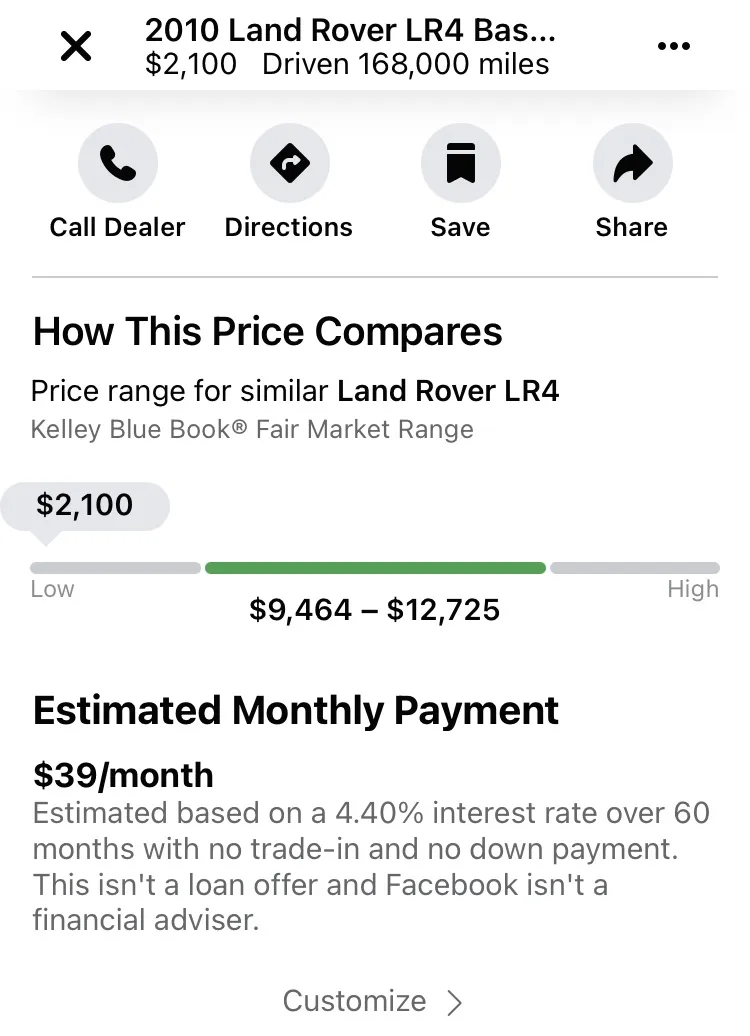
Task: Close the listing with the X icon
Action: pyautogui.click(x=76, y=47)
